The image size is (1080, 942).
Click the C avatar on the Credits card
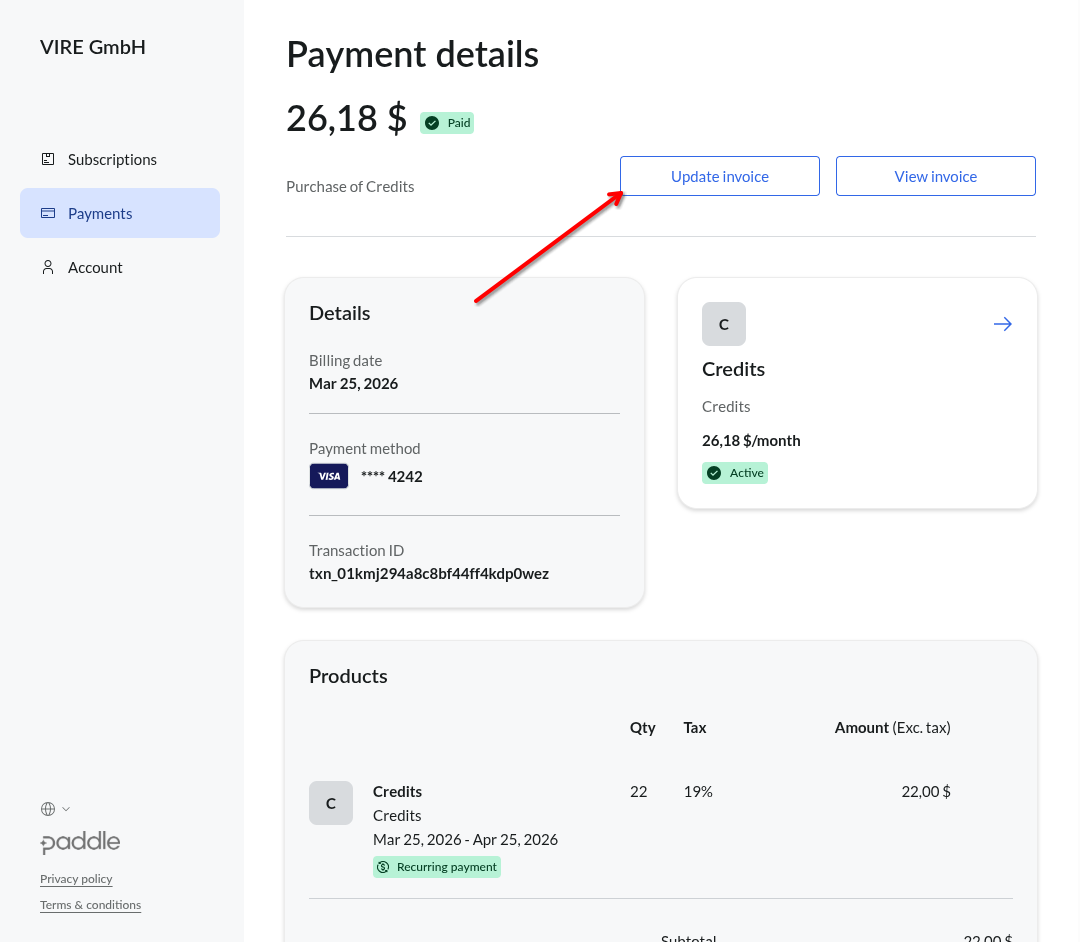pos(723,323)
